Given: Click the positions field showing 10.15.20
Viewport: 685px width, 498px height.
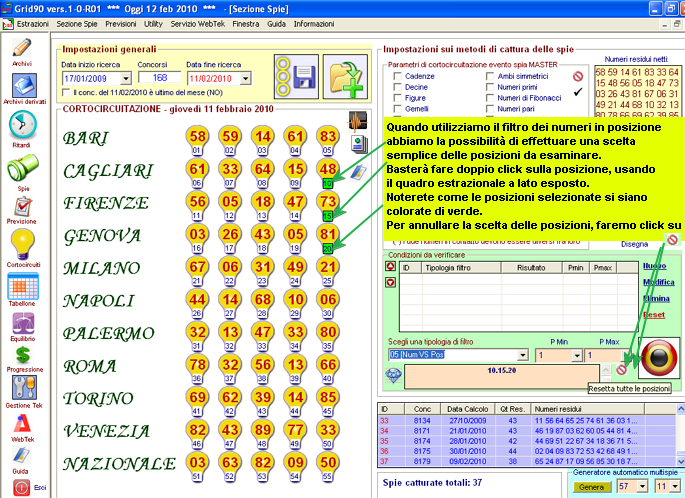Looking at the screenshot, I should coord(502,376).
